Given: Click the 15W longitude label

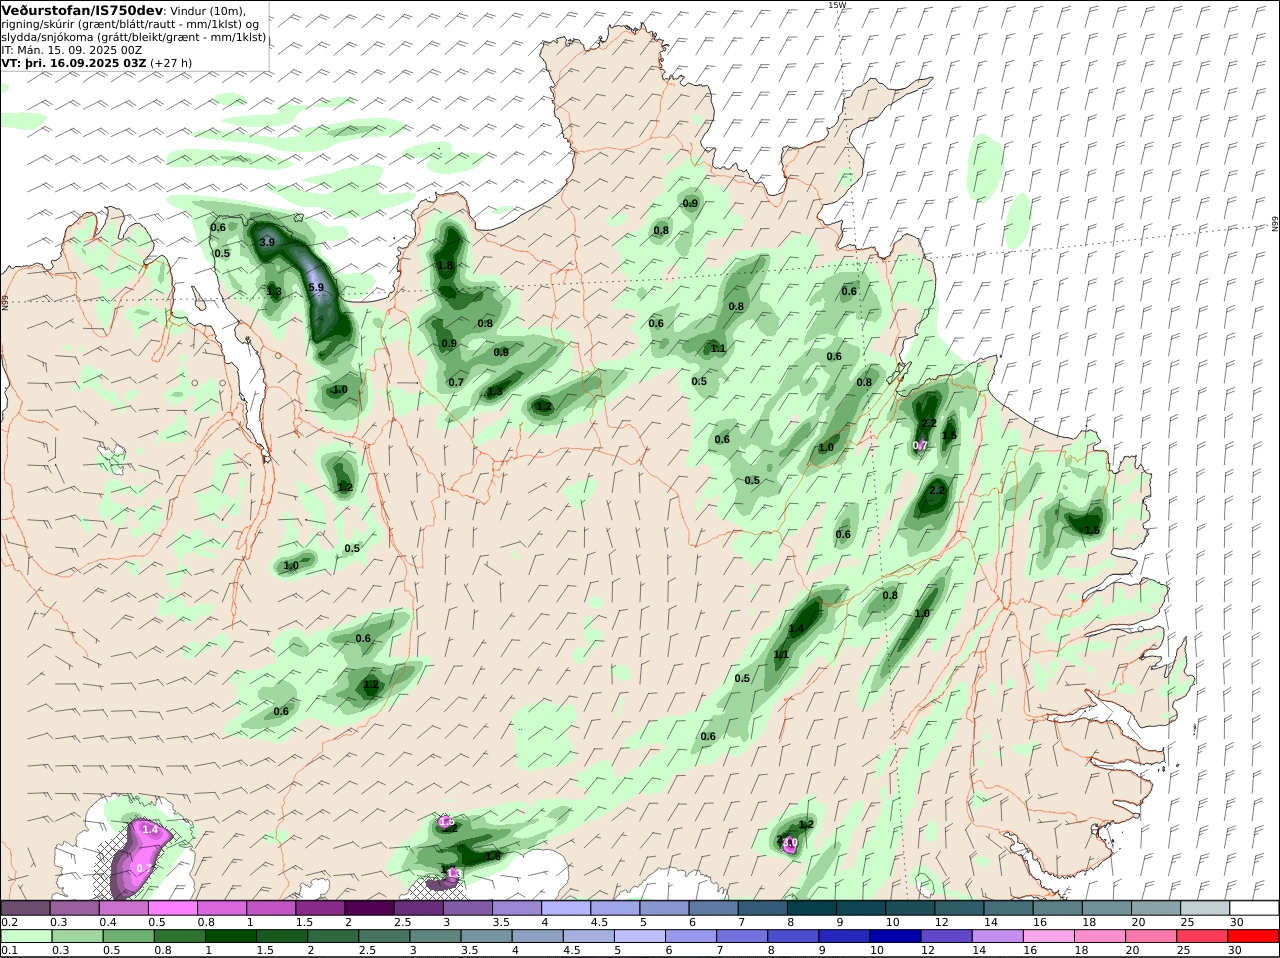Looking at the screenshot, I should point(837,5).
